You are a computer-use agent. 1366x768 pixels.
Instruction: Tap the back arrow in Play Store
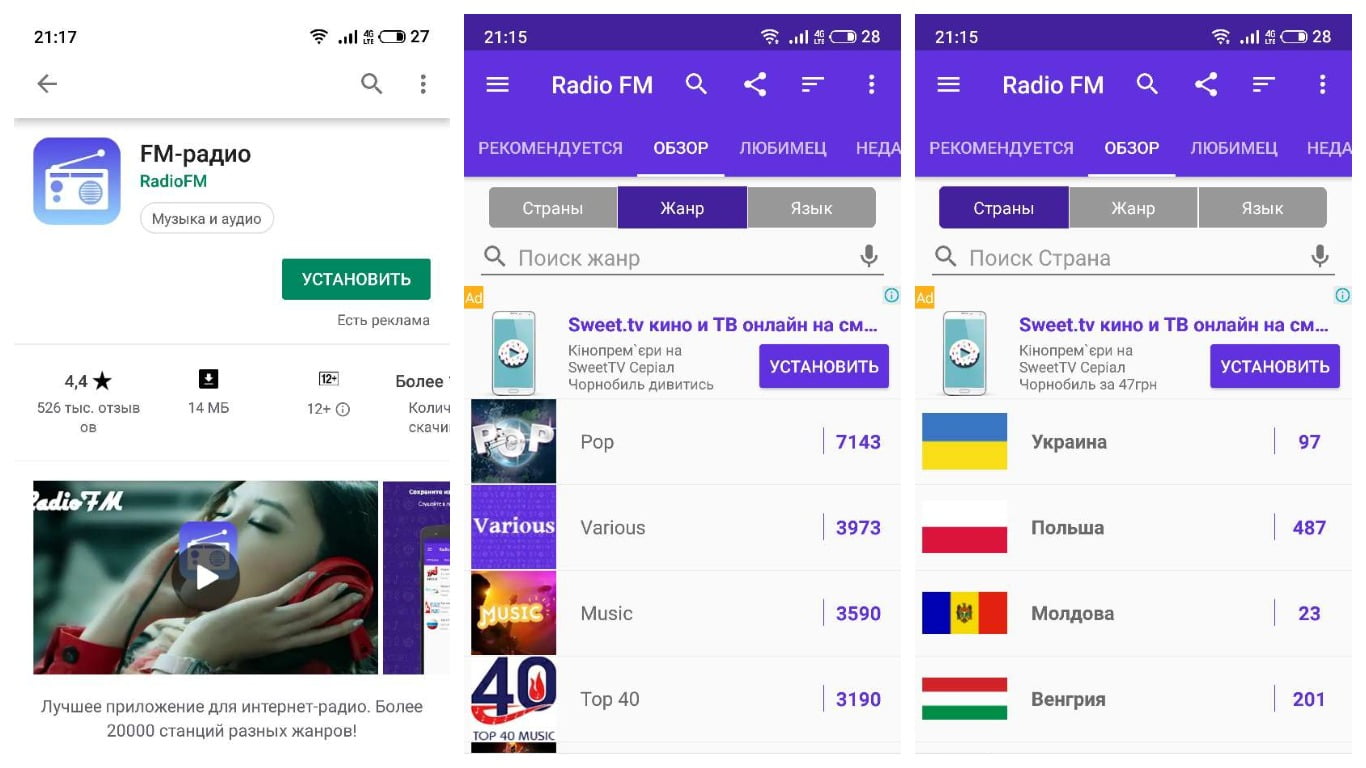[x=47, y=84]
